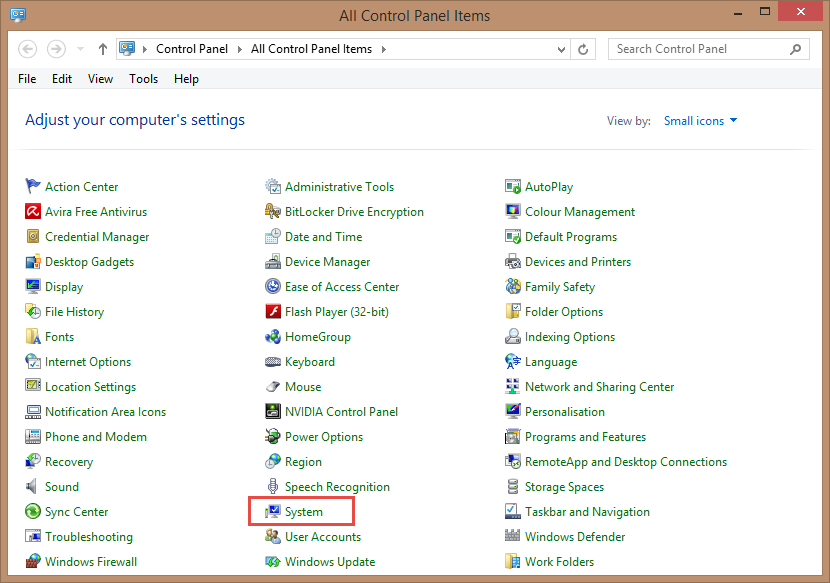This screenshot has width=830, height=583.
Task: Open the Help menu
Action: click(x=186, y=79)
